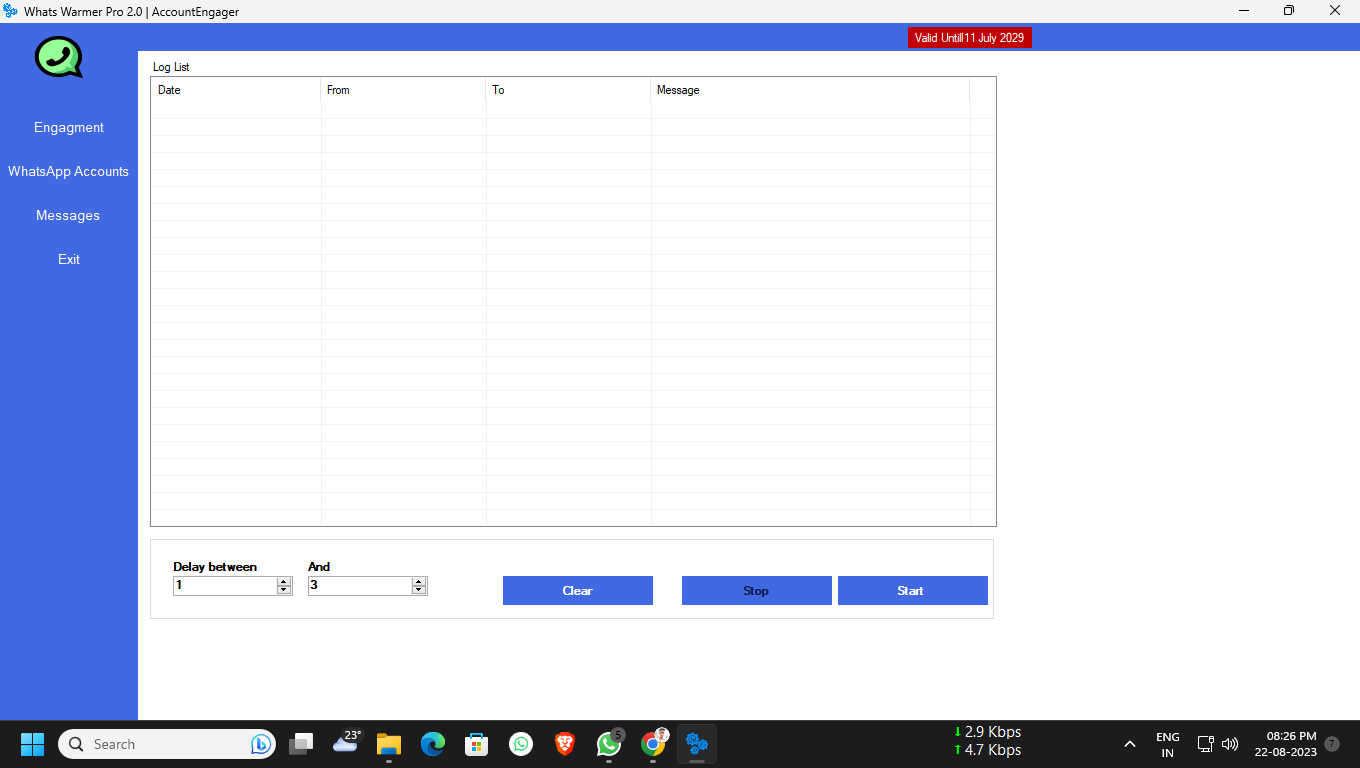1360x768 pixels.
Task: Click the Log List label
Action: click(x=171, y=67)
